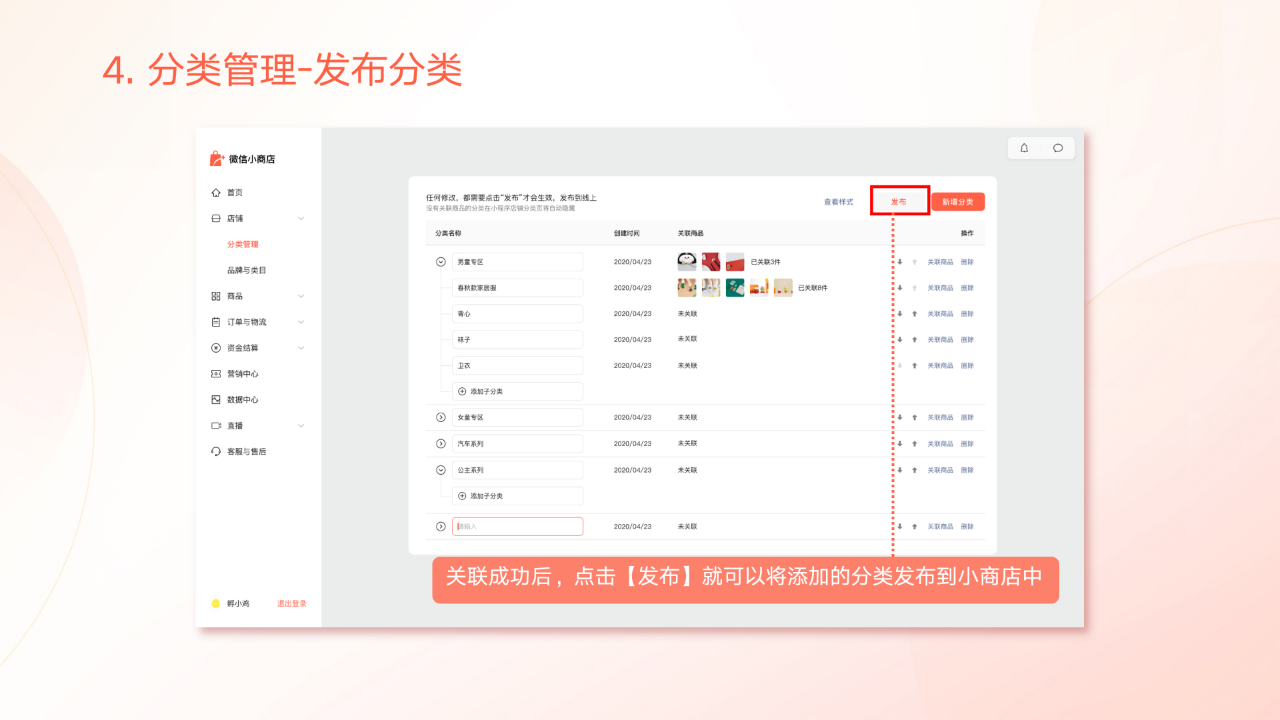Open 营销中心 label in the sidebar
Image resolution: width=1280 pixels, height=720 pixels.
[243, 374]
